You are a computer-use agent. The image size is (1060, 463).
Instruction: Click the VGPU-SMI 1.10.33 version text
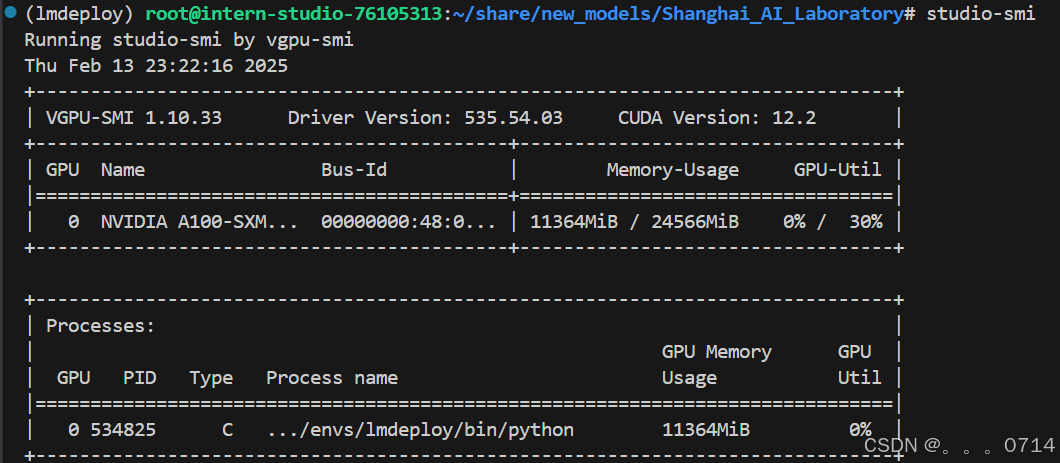(134, 118)
